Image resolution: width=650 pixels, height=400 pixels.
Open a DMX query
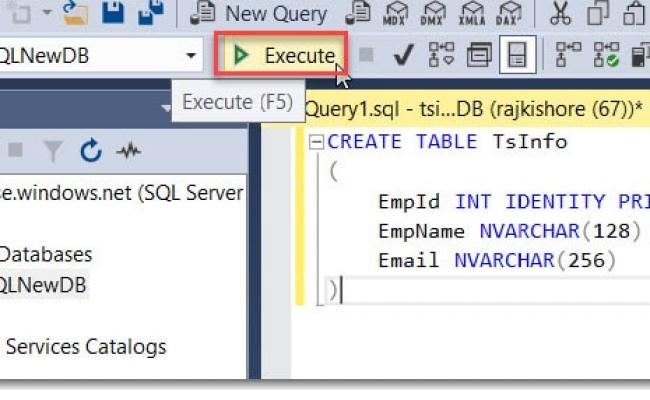(x=432, y=13)
